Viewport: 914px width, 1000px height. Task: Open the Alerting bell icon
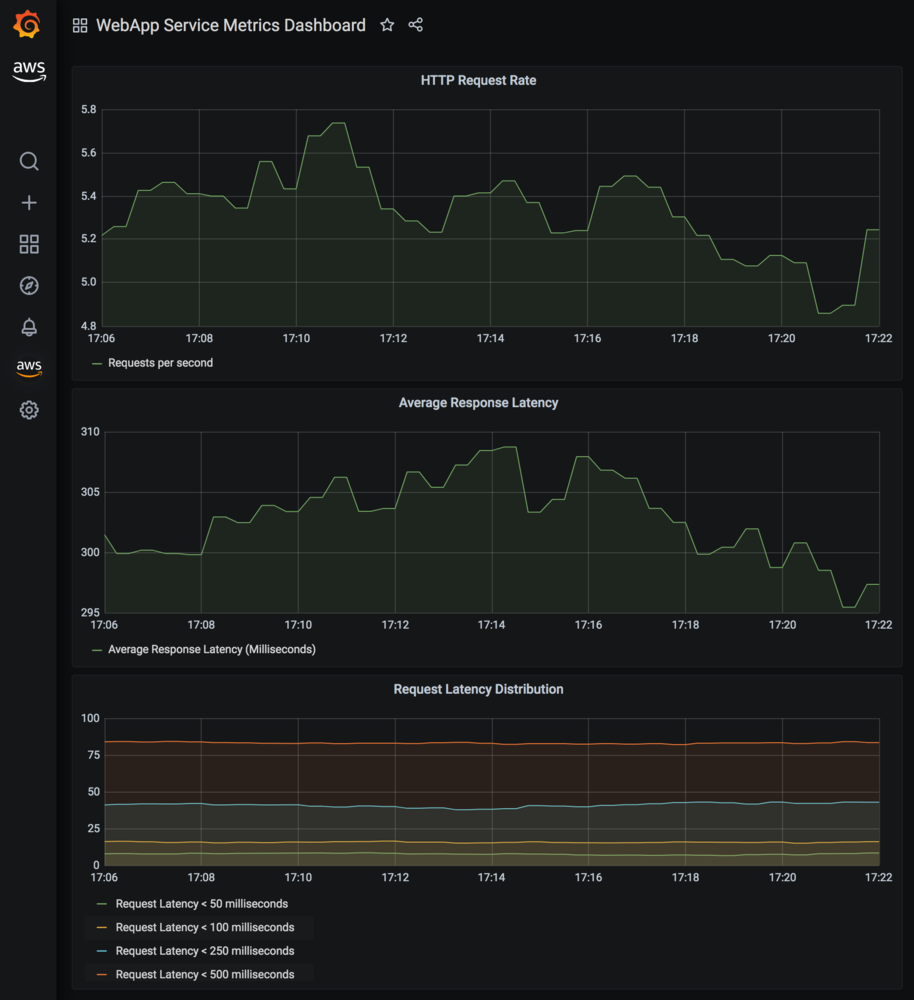[28, 327]
